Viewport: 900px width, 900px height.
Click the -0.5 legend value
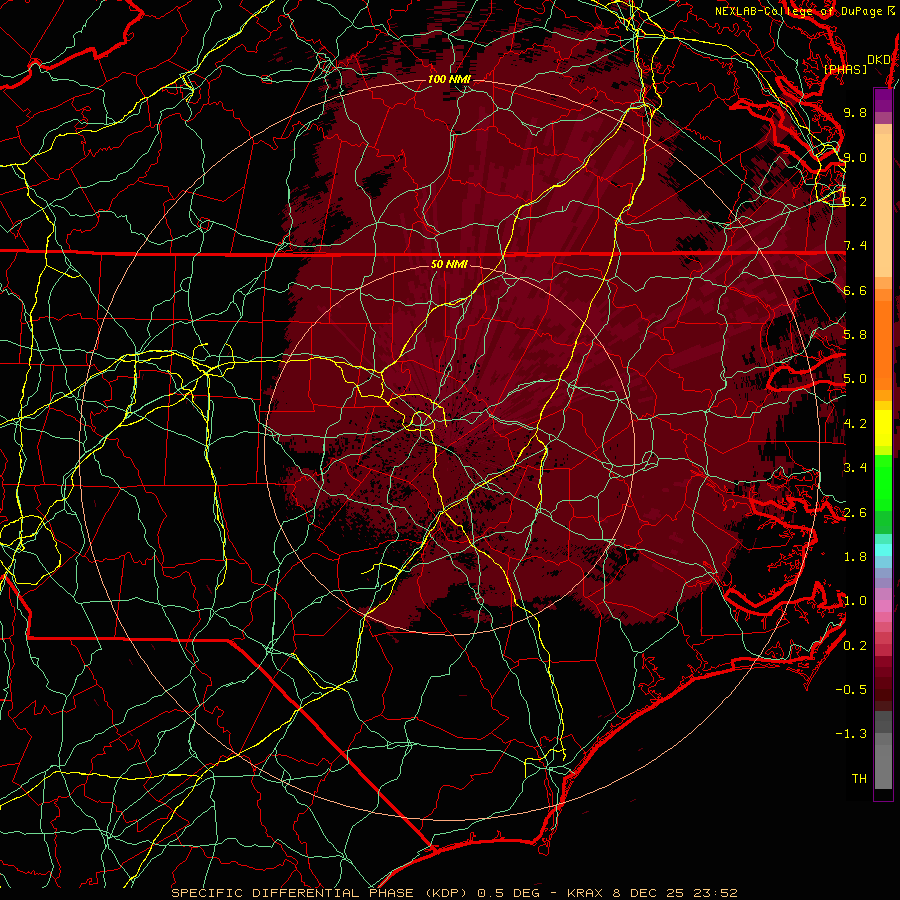[851, 690]
